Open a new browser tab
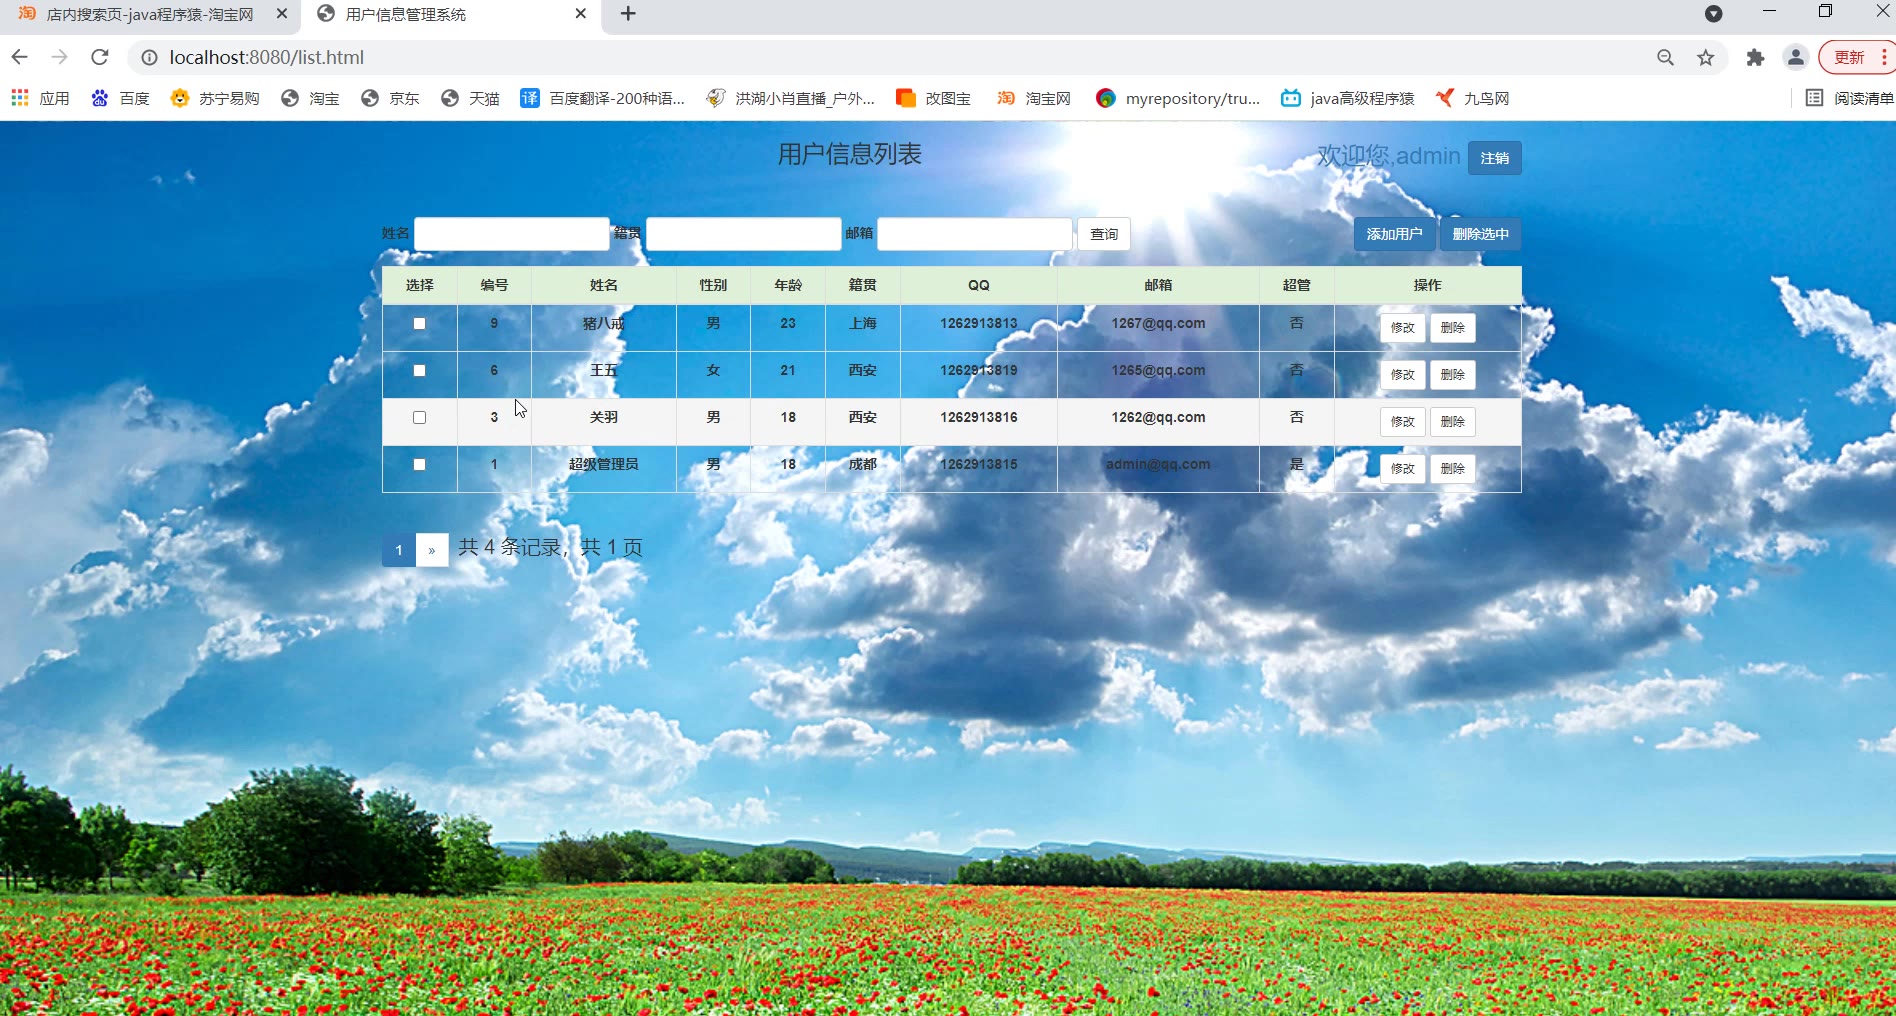 (x=628, y=14)
